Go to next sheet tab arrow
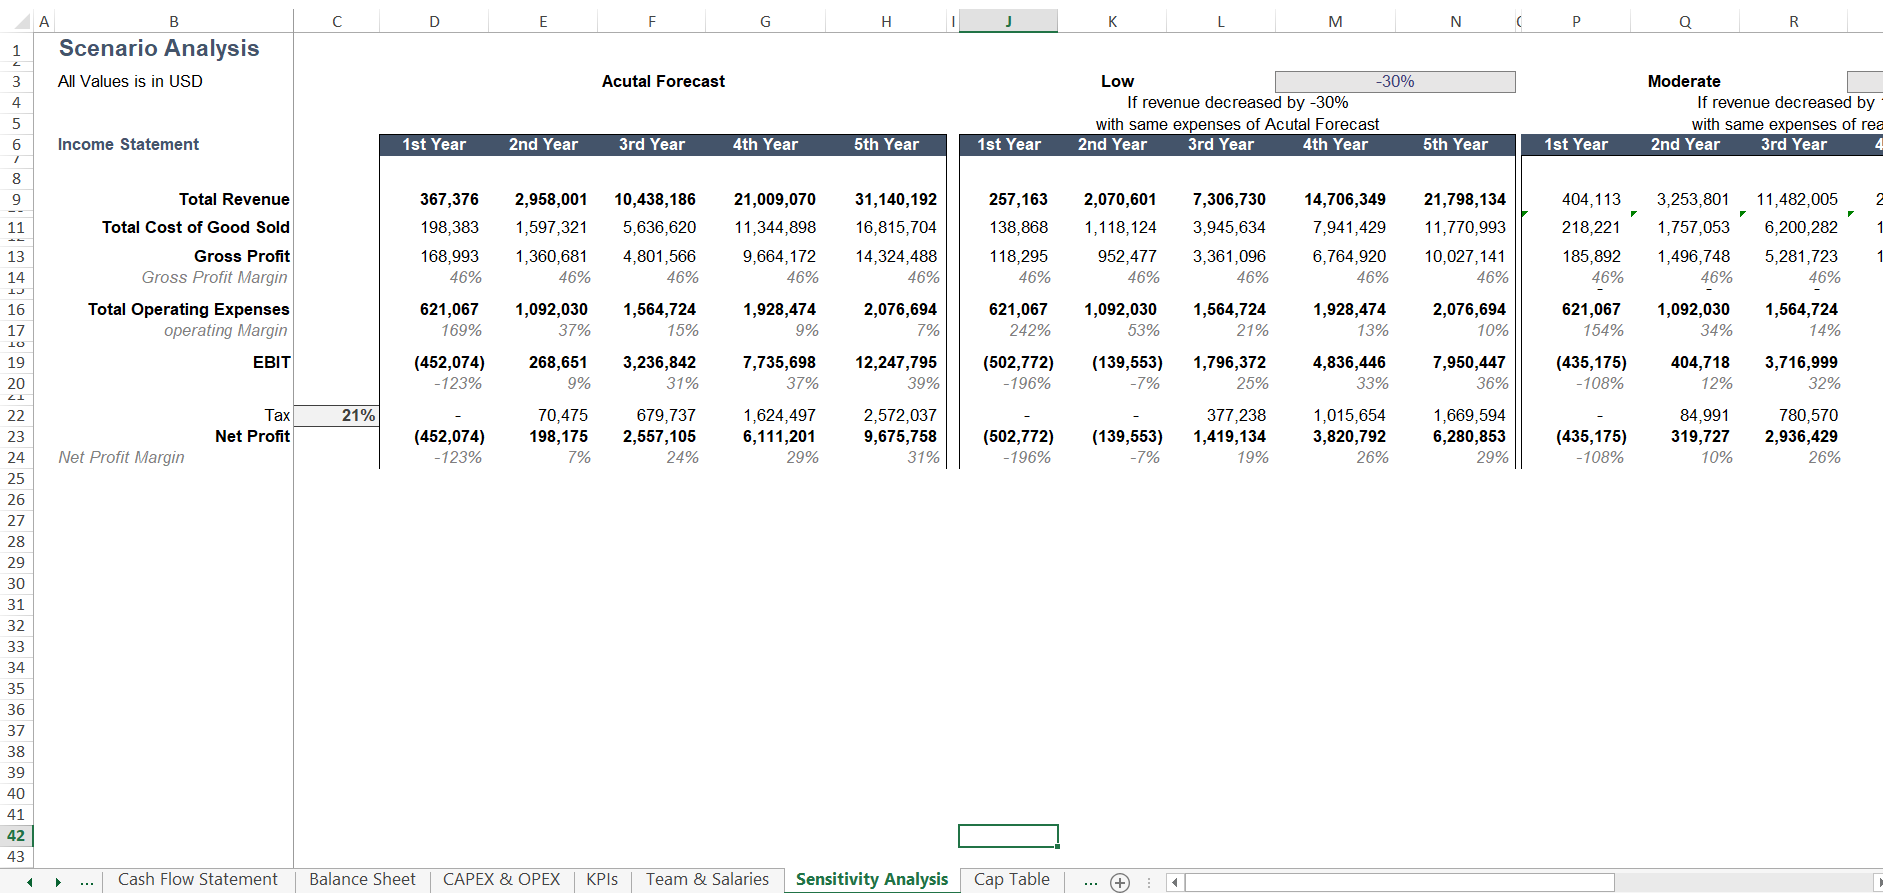1883x893 pixels. tap(58, 882)
